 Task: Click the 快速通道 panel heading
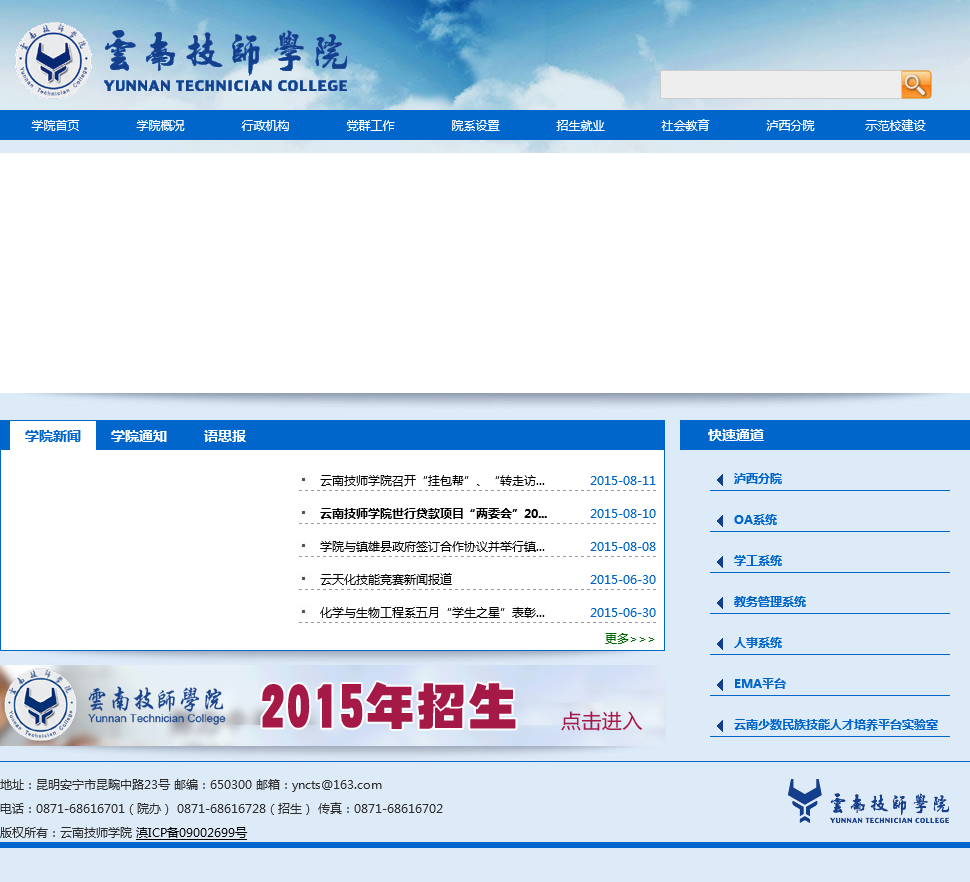coord(736,435)
